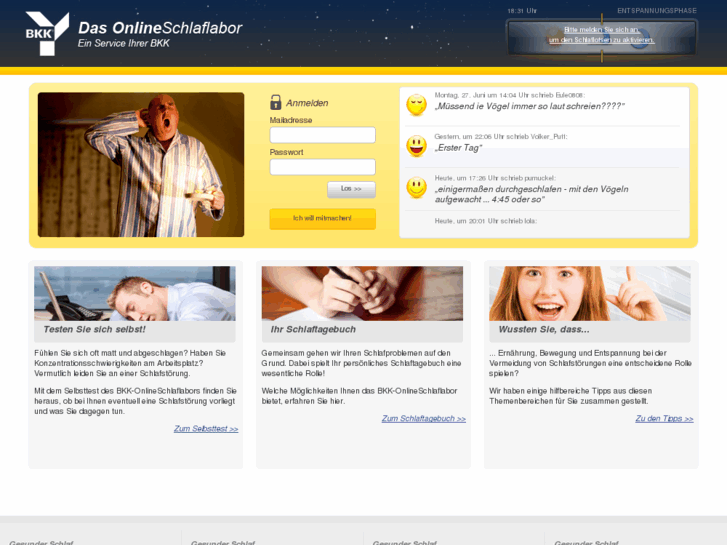Click the 'Ich will mitmachen!' button
This screenshot has width=727, height=545.
(x=323, y=218)
